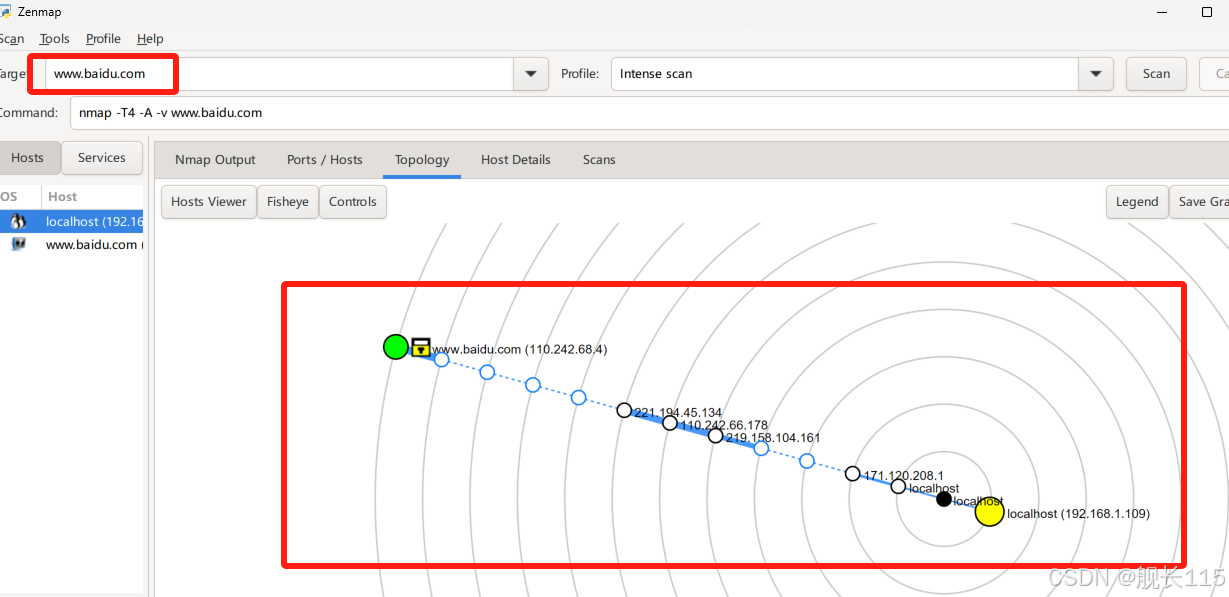
Task: Sort by the OS column header
Action: click(19, 196)
